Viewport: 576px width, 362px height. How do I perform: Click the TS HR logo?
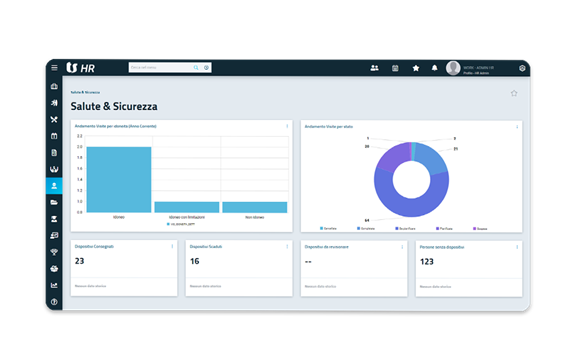(80, 68)
